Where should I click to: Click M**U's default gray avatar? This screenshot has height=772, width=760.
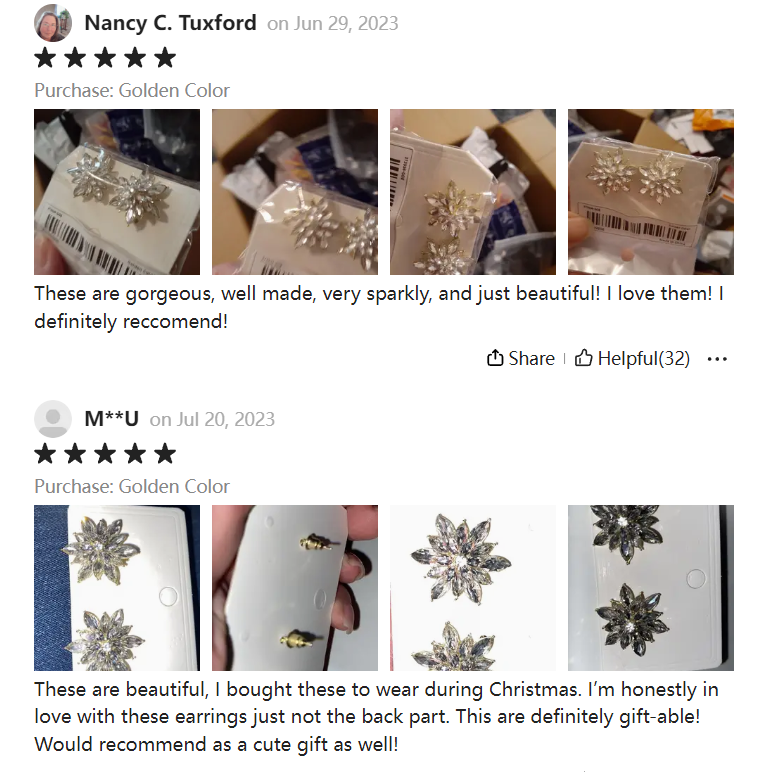point(53,419)
